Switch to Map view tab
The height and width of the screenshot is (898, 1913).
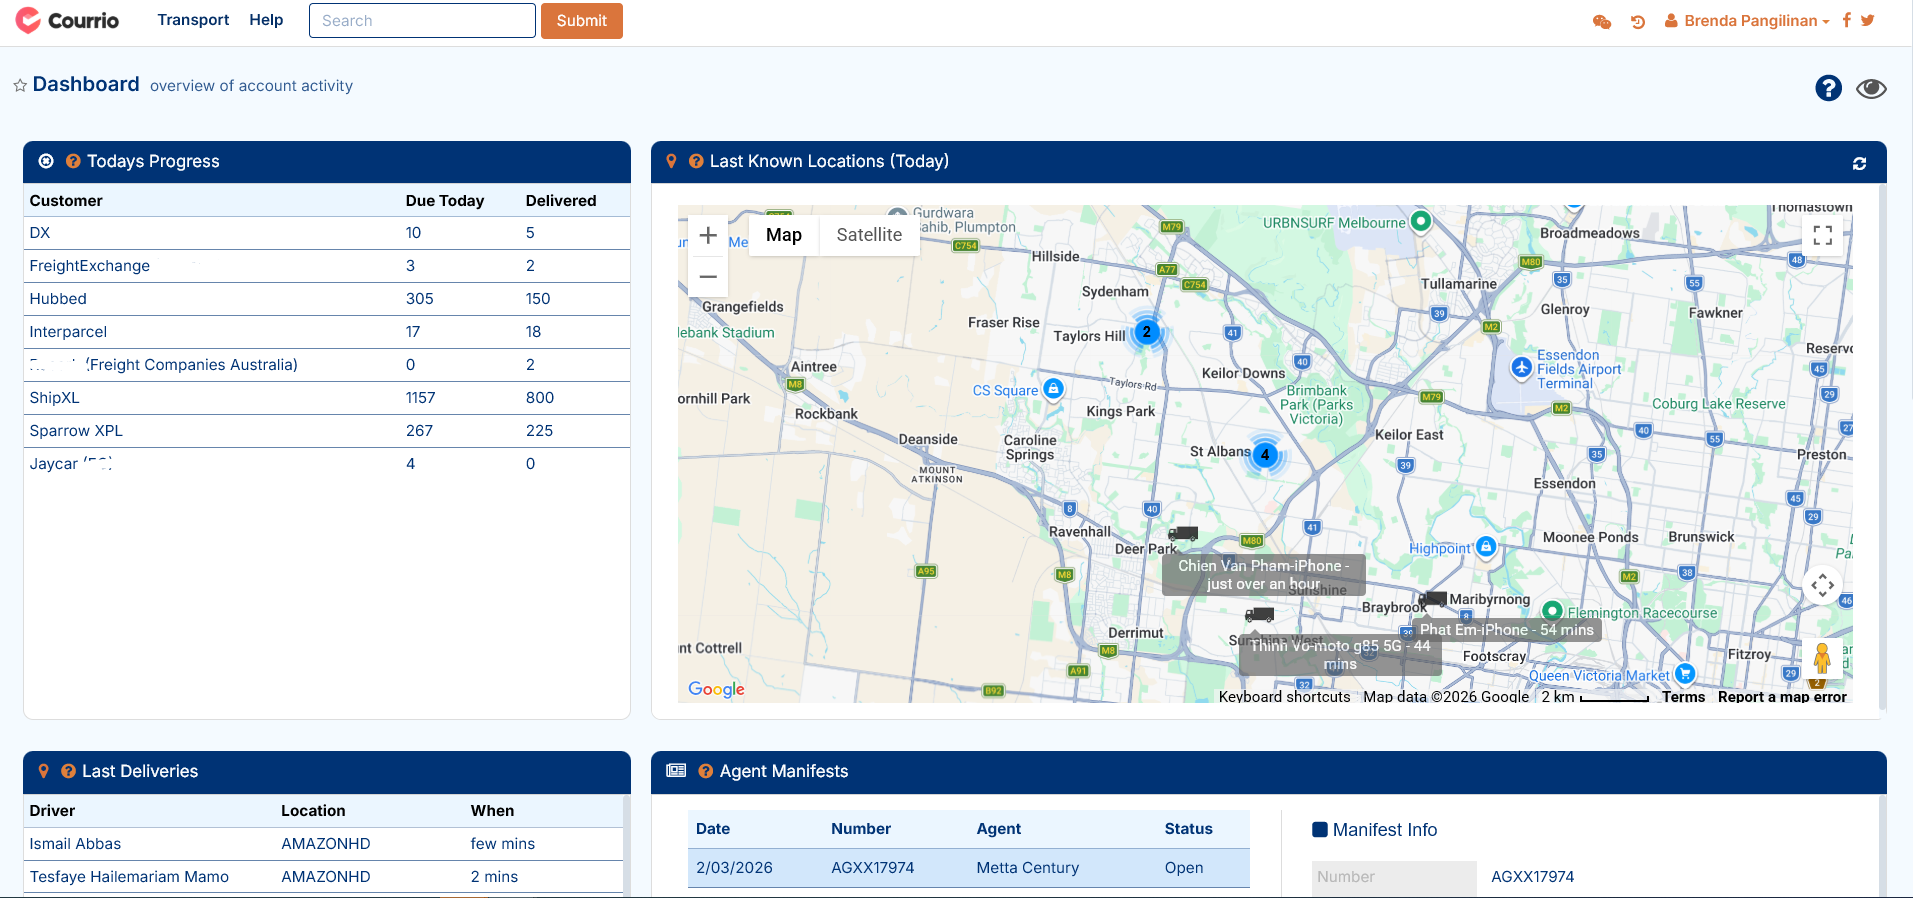[x=784, y=235]
